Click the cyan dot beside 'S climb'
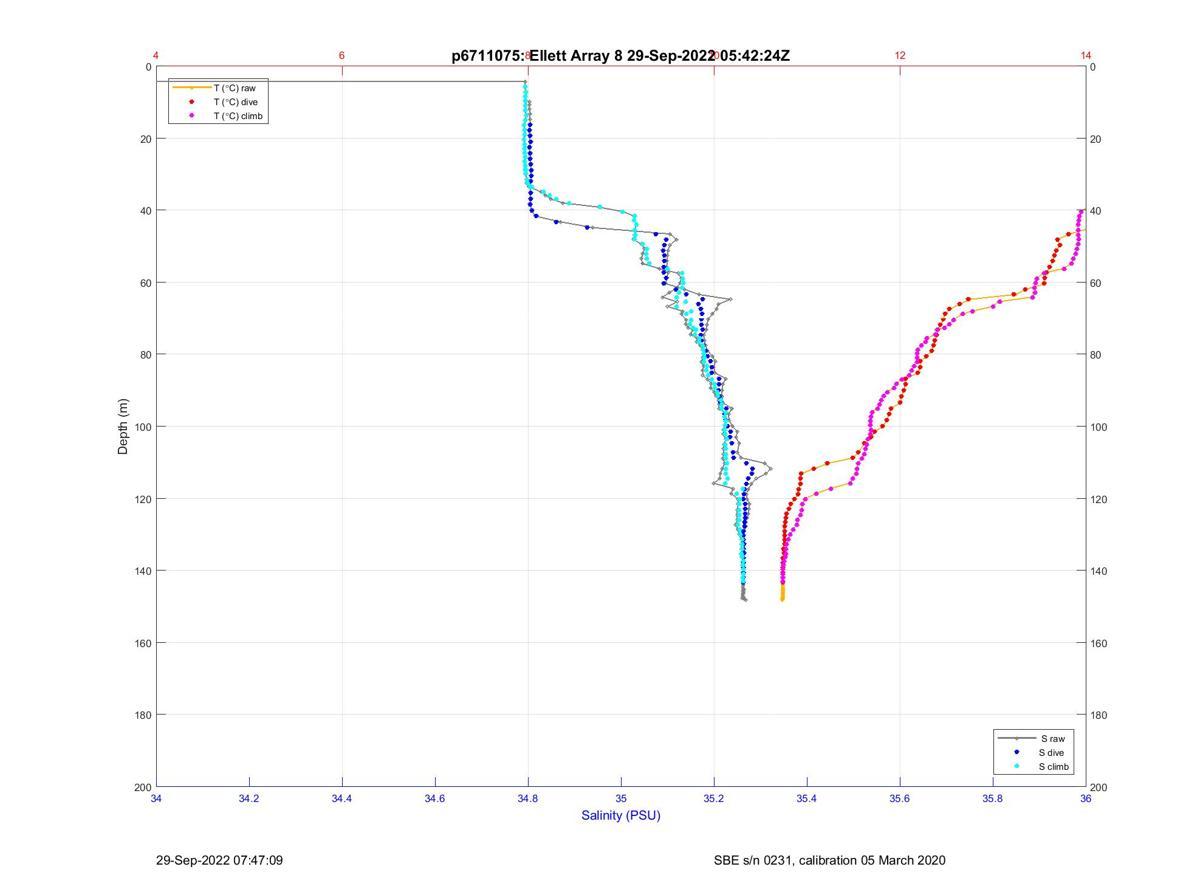Screen dimensions: 1200x885 pyautogui.click(x=1016, y=767)
